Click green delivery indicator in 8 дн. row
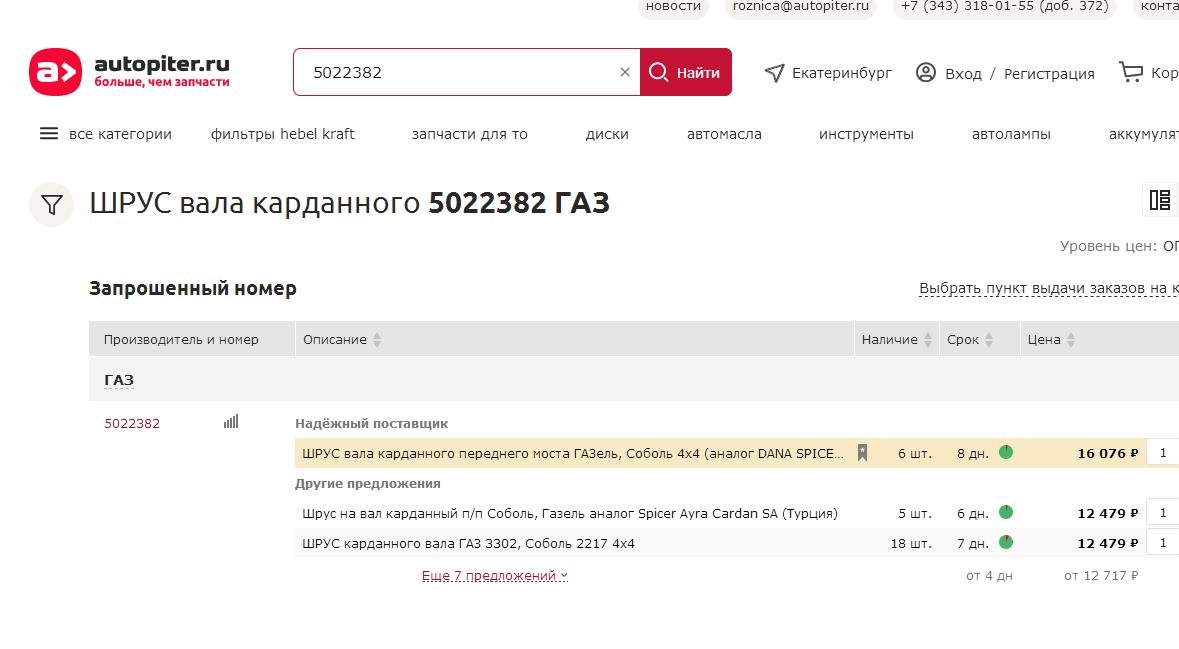This screenshot has width=1179, height=649. click(1006, 452)
